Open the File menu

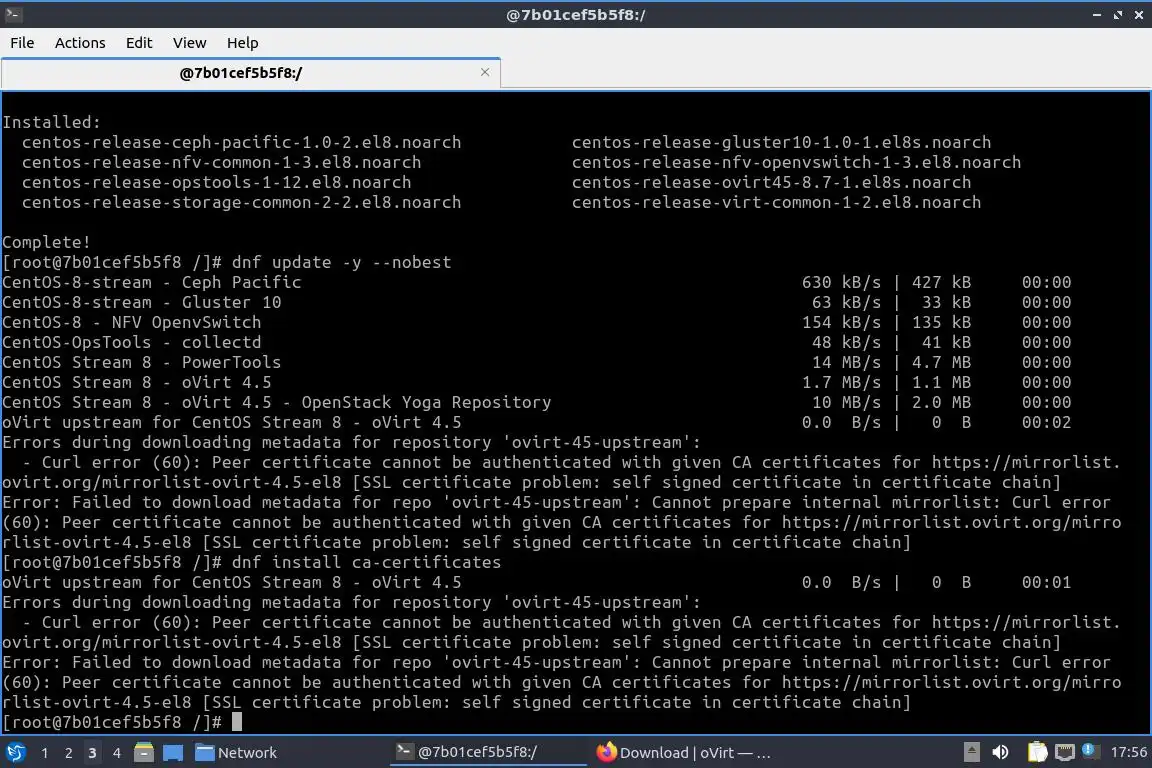point(22,43)
